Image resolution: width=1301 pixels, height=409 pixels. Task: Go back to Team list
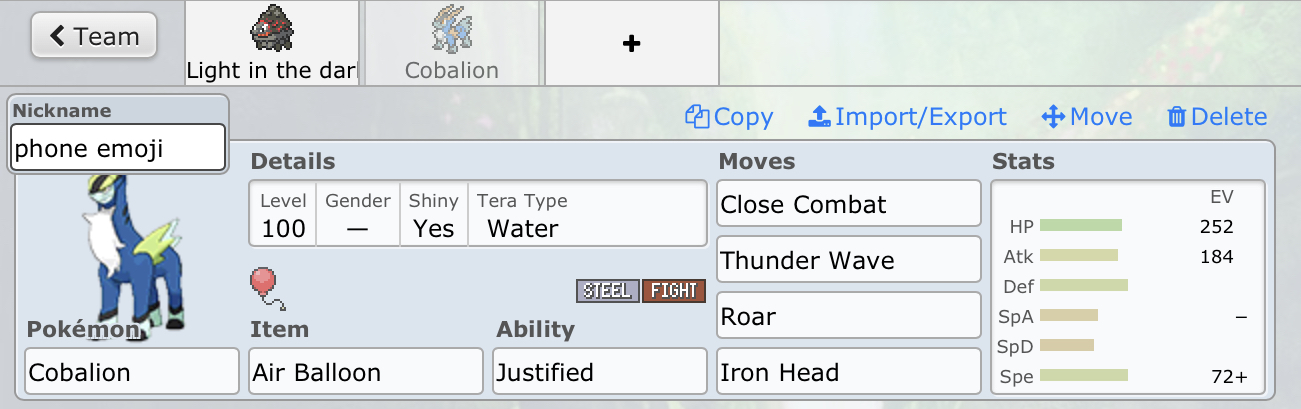94,37
